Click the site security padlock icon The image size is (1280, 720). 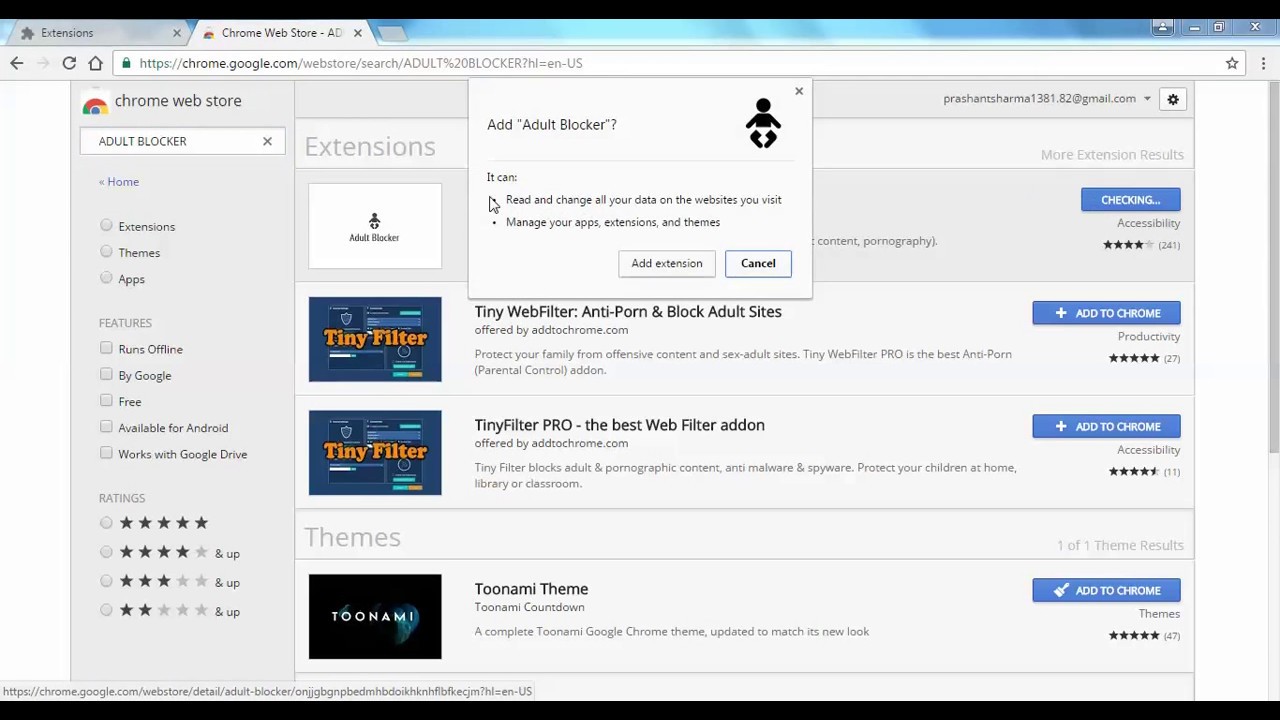click(126, 63)
